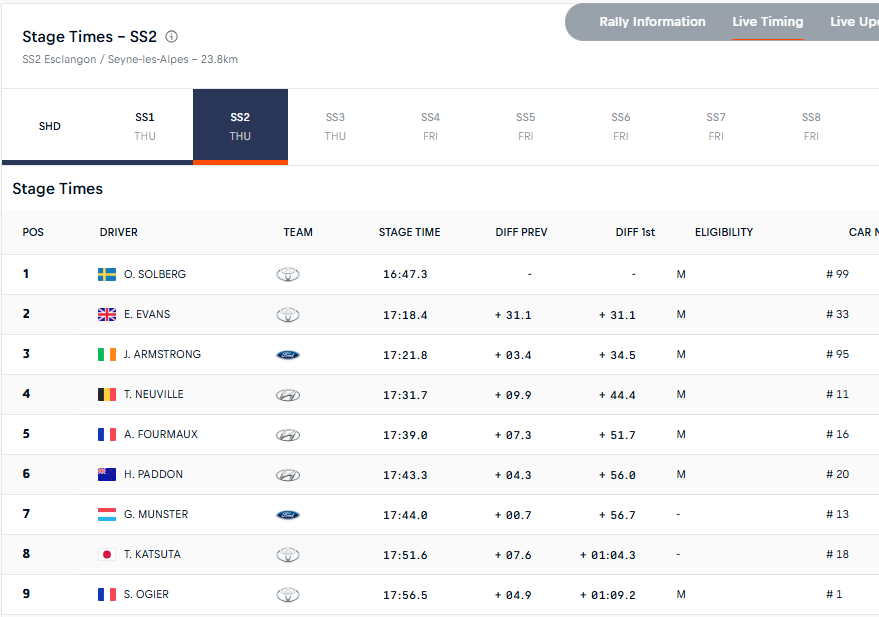The image size is (879, 617).
Task: Click the info icon beside Stage Times title
Action: pos(171,37)
